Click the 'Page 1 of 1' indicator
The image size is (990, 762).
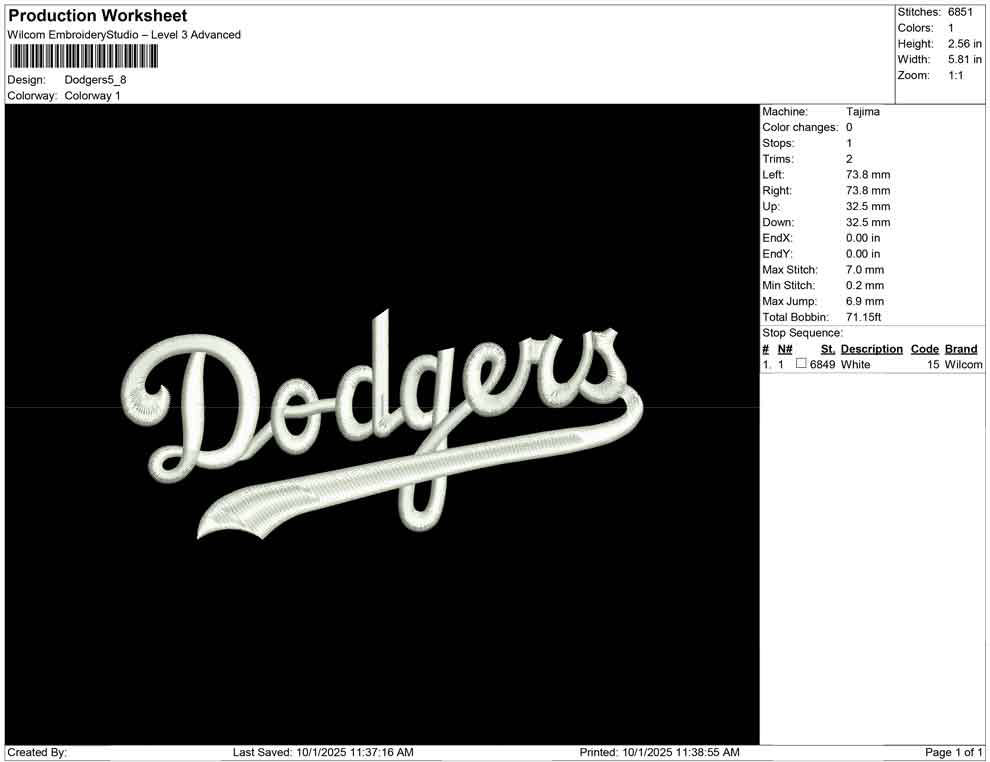click(x=953, y=752)
